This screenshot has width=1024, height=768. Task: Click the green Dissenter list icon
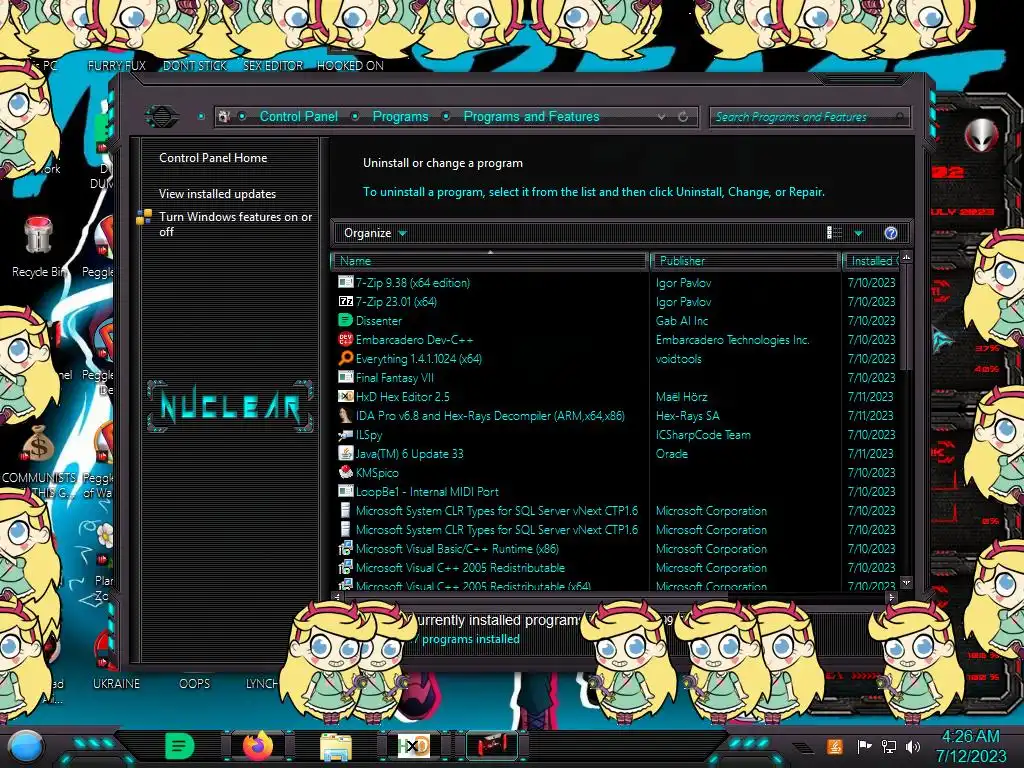(345, 320)
